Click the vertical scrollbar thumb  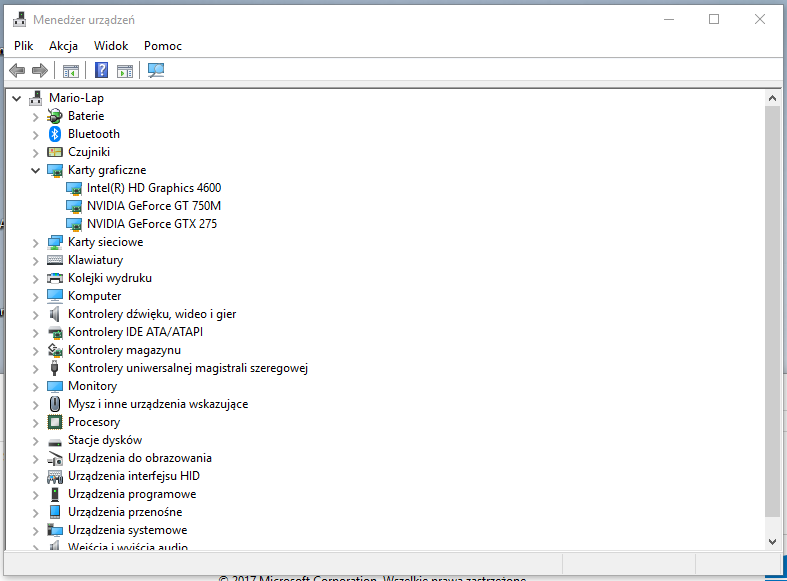[772, 312]
